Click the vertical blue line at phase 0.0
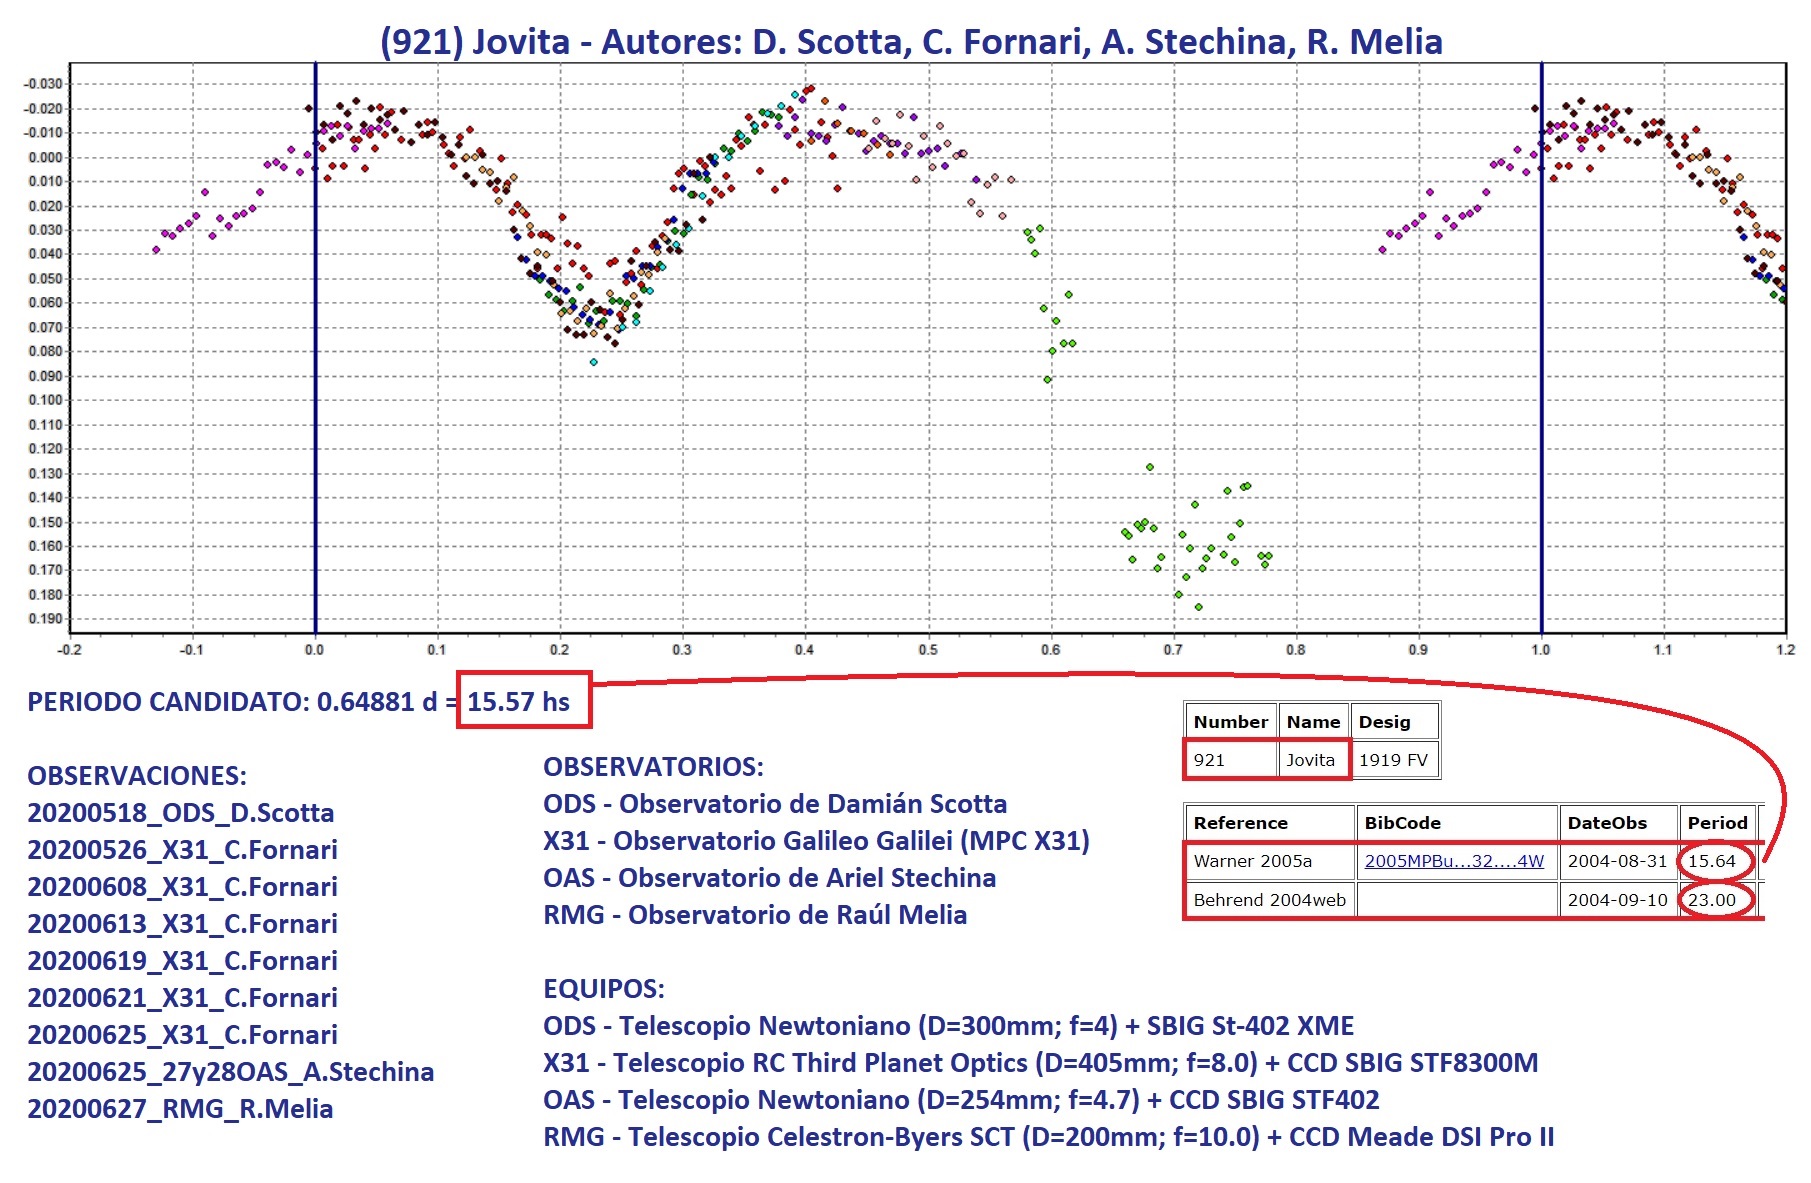Image resolution: width=1811 pixels, height=1183 pixels. tap(316, 400)
